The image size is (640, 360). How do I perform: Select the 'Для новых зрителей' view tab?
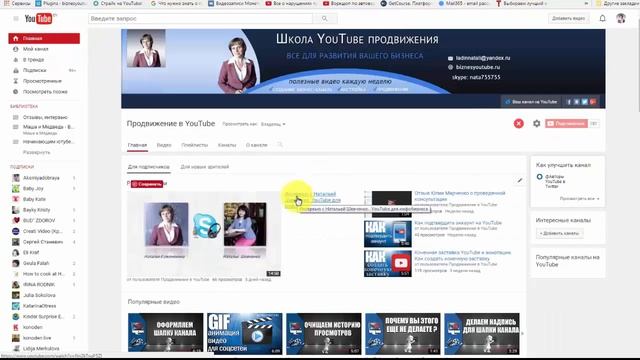click(204, 167)
